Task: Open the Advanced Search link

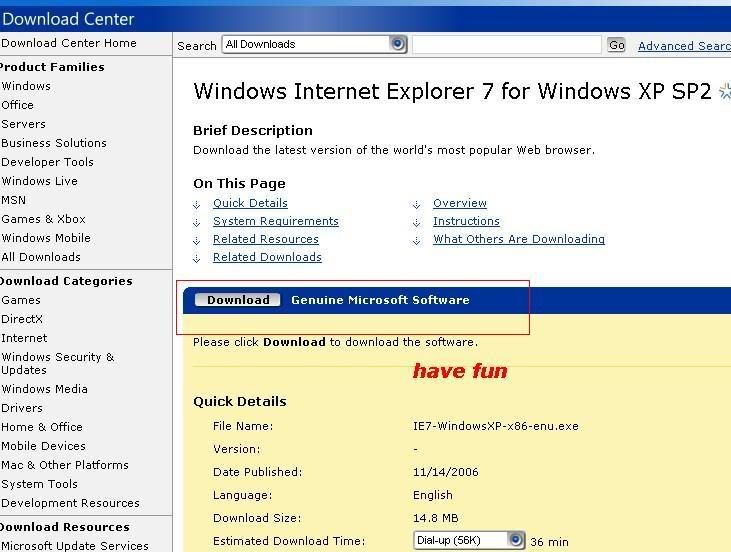Action: (x=684, y=46)
